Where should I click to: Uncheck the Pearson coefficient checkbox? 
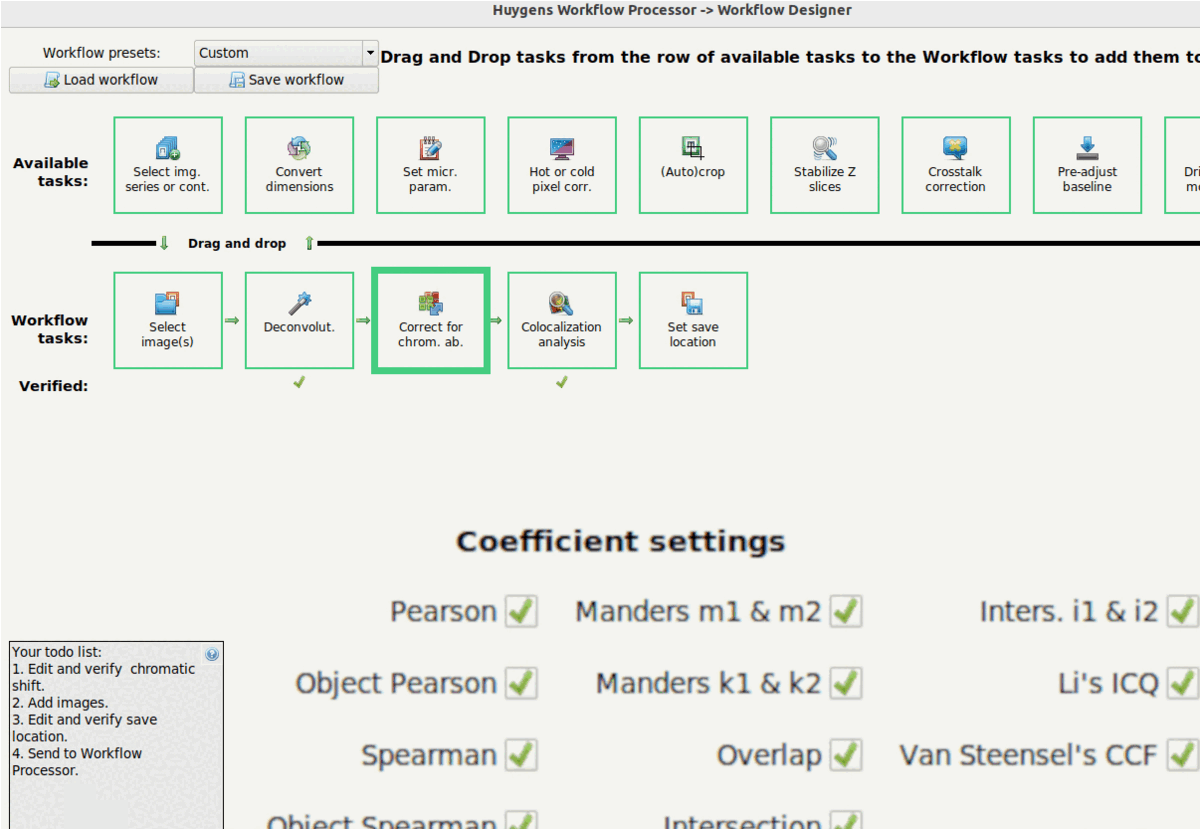pyautogui.click(x=521, y=611)
